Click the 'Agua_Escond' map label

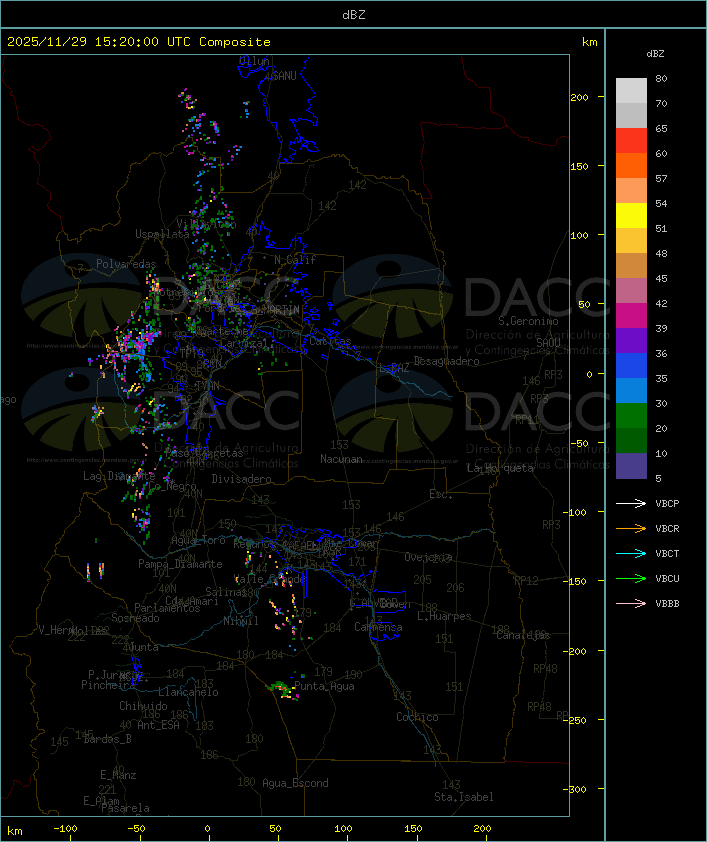coord(295,783)
